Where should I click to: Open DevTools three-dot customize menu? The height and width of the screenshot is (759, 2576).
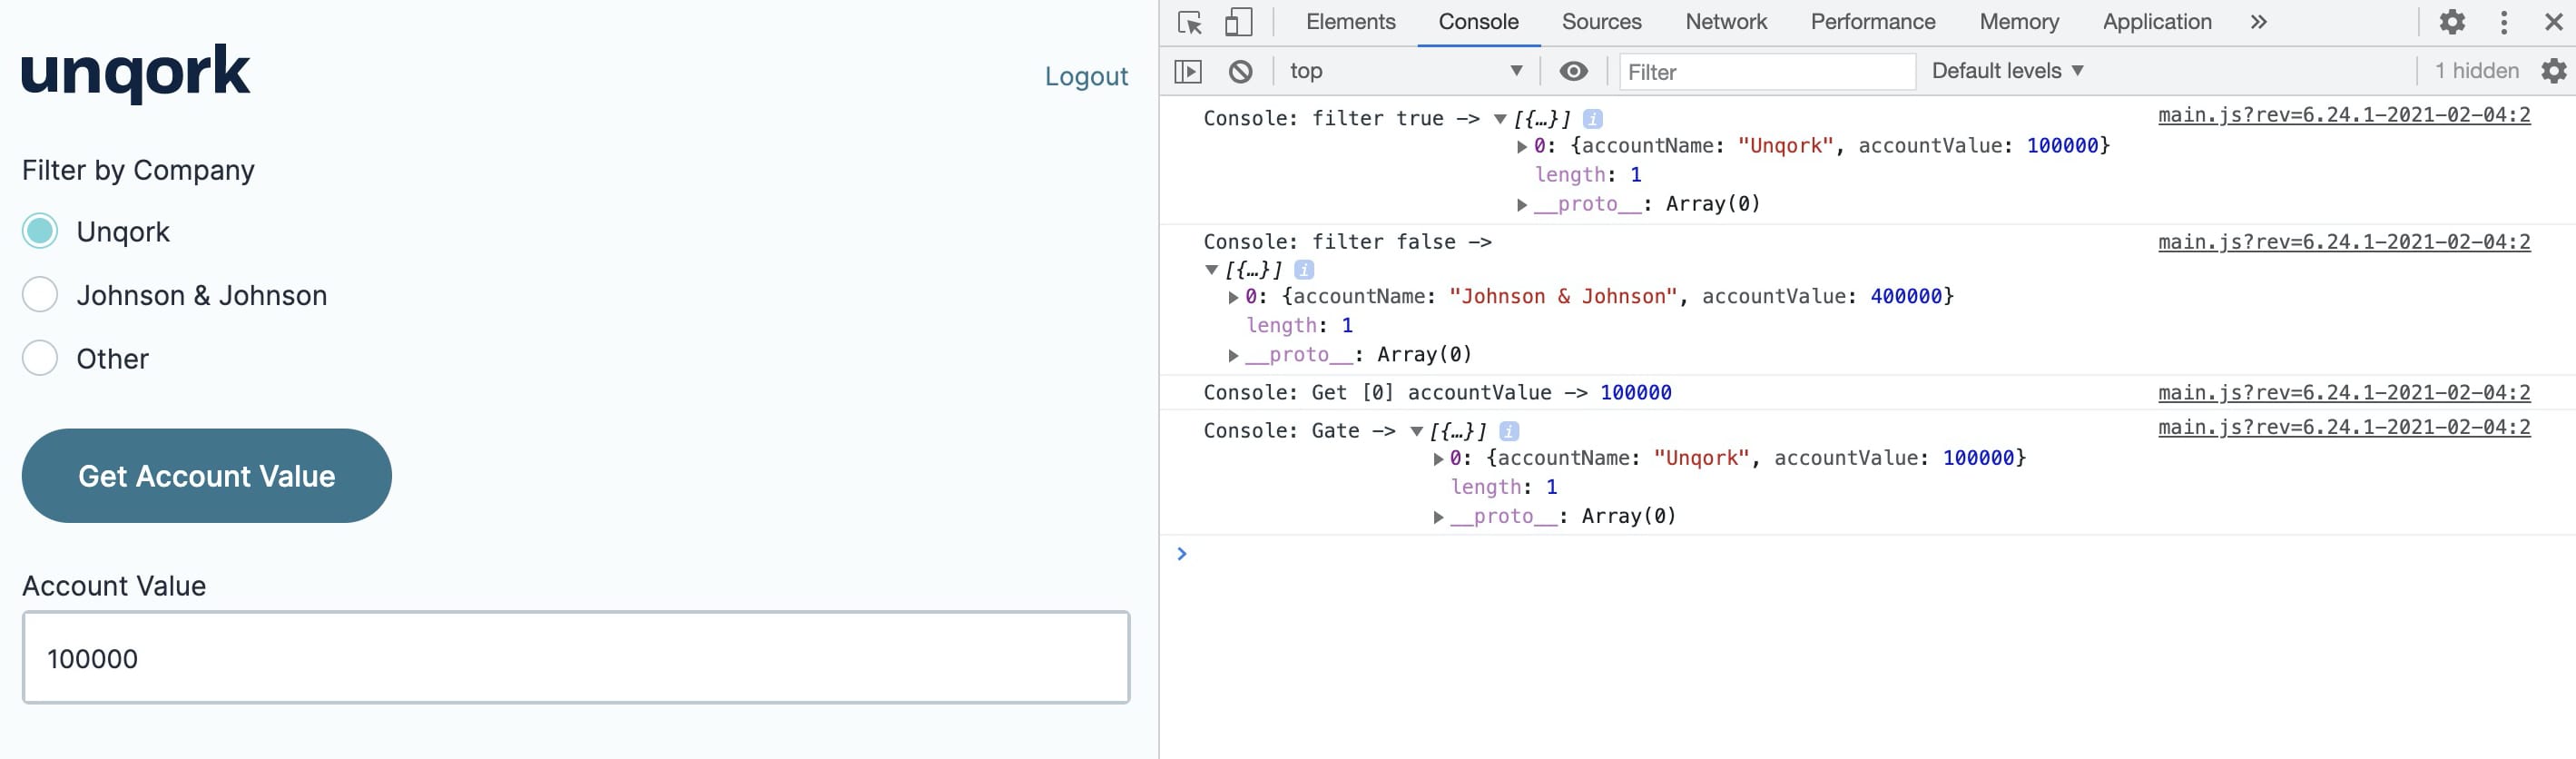click(2504, 22)
